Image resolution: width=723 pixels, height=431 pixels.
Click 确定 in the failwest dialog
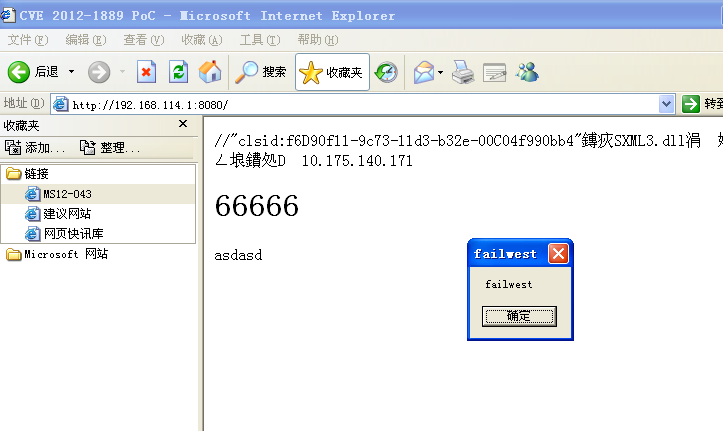tap(518, 316)
